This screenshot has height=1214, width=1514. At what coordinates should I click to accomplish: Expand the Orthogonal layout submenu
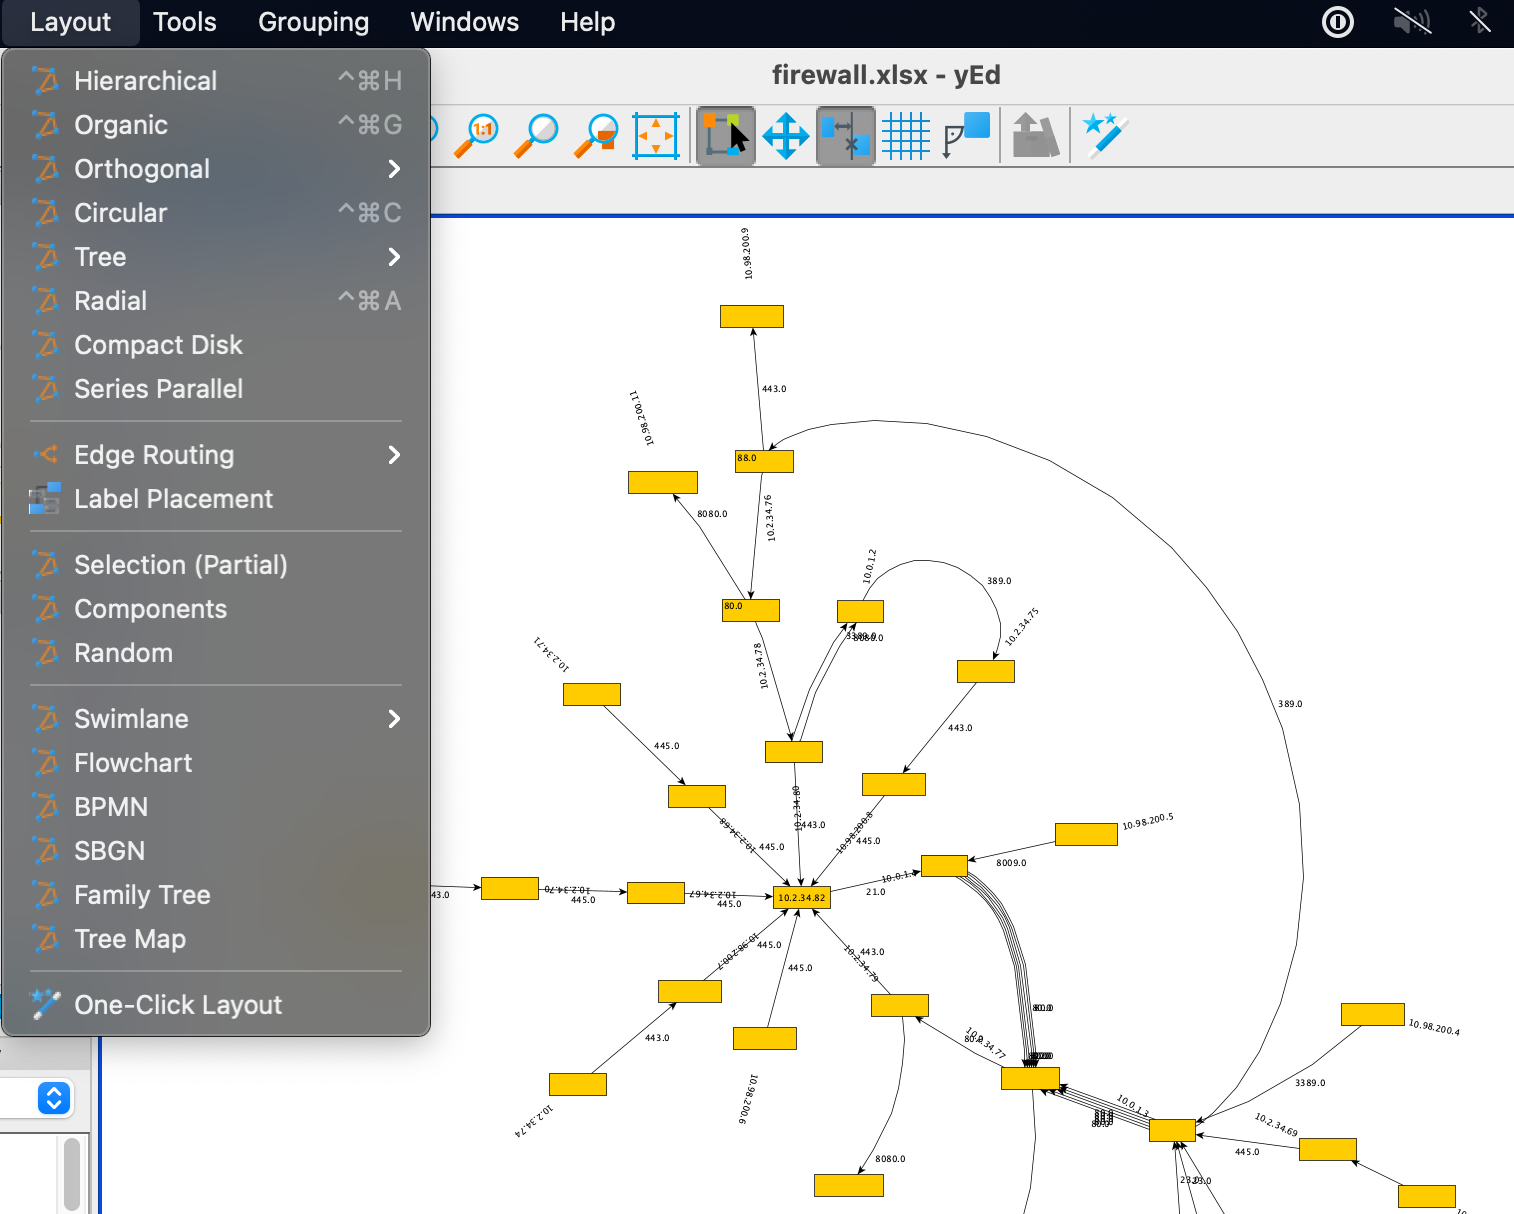(x=142, y=169)
